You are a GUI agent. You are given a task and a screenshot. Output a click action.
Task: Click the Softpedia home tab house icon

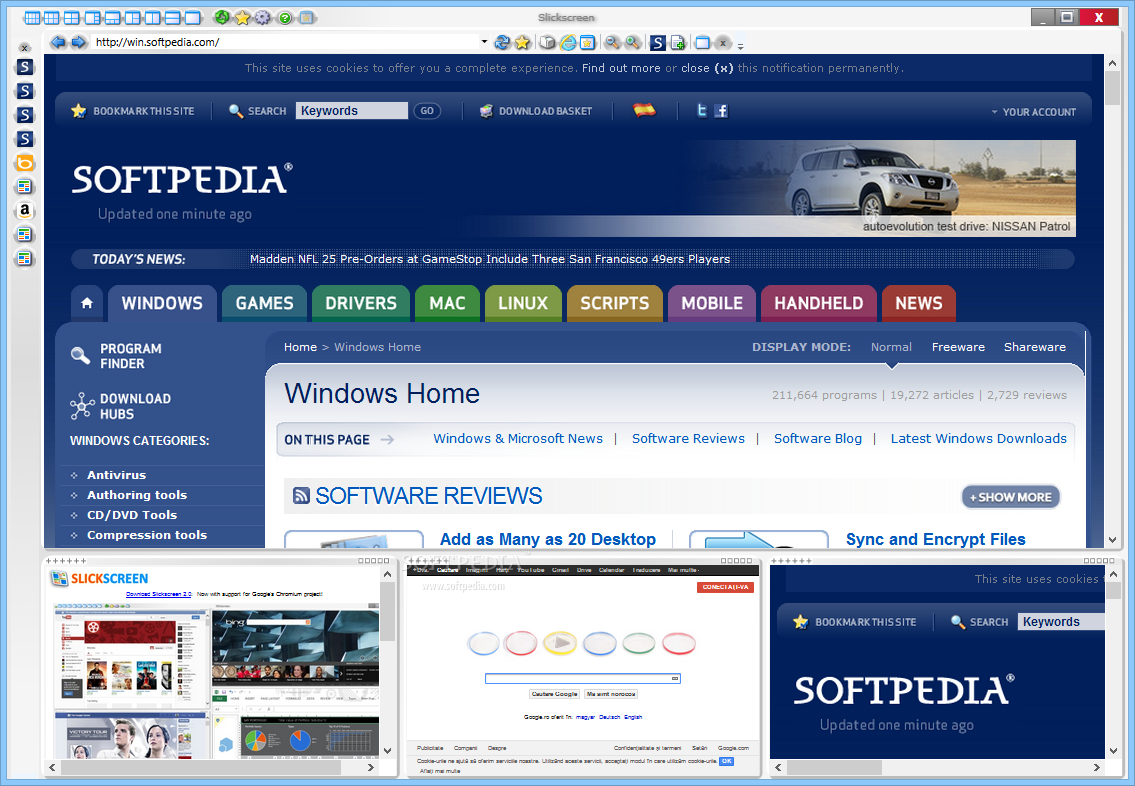click(x=87, y=303)
